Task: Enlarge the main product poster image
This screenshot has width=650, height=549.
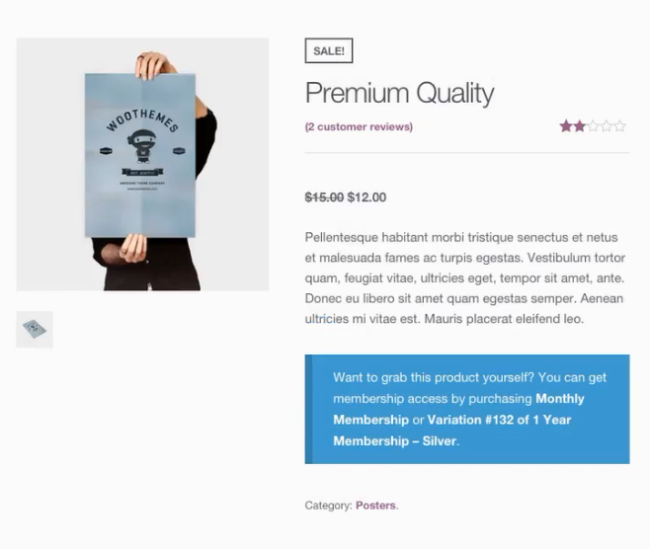Action: [x=143, y=164]
